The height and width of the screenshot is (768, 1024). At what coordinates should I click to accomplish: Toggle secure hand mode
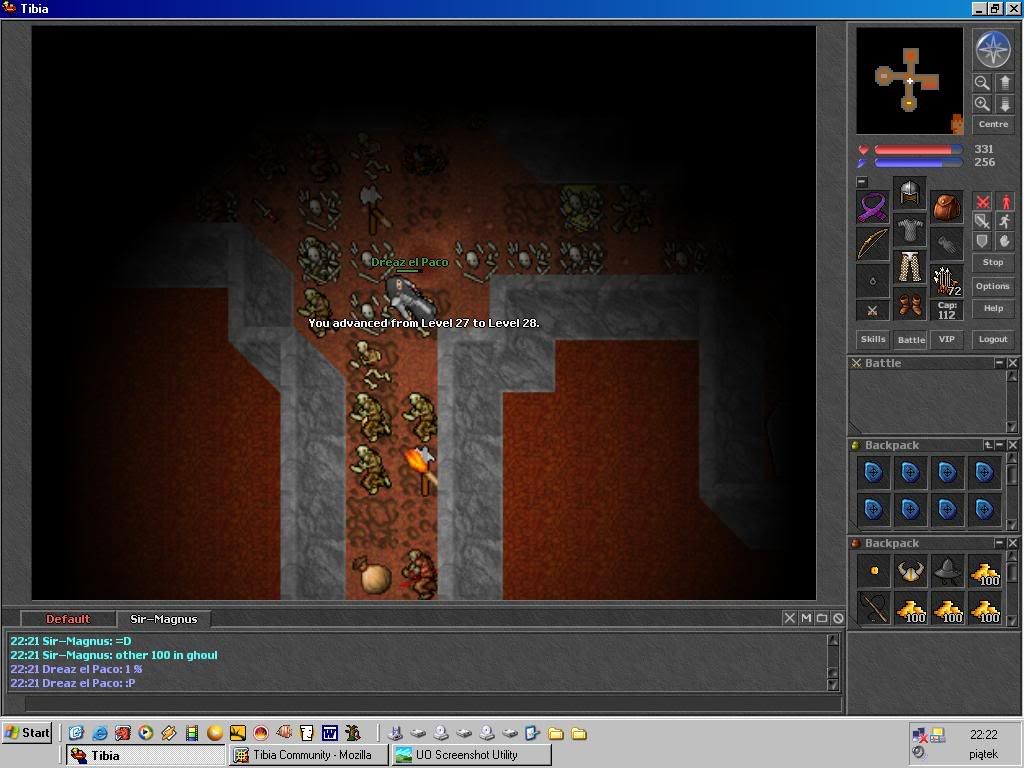pos(1004,241)
